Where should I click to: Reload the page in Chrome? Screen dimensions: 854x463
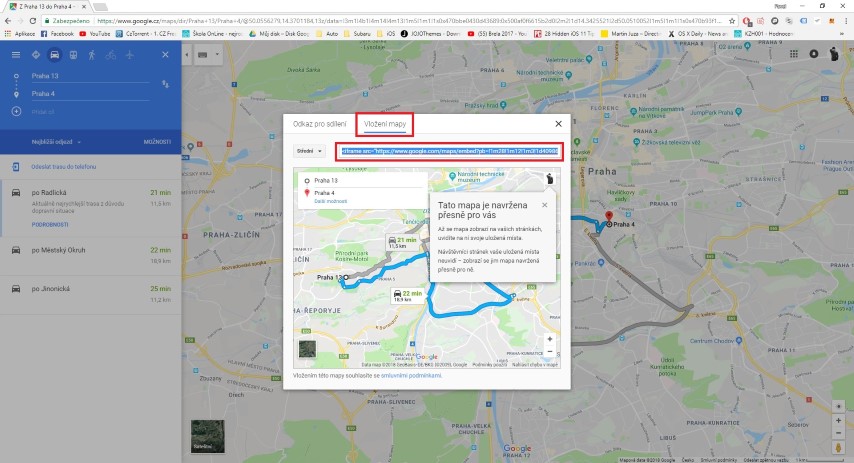pos(33,21)
